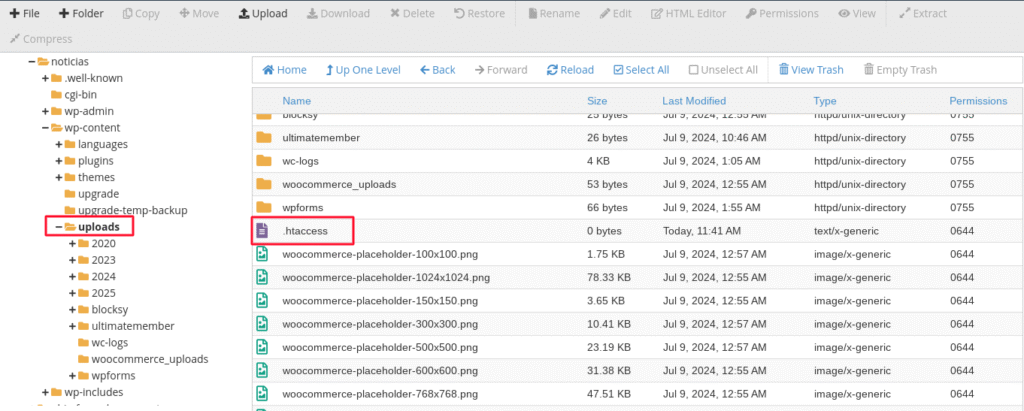Open the Upload dialog
This screenshot has width=1024, height=411.
pos(263,13)
